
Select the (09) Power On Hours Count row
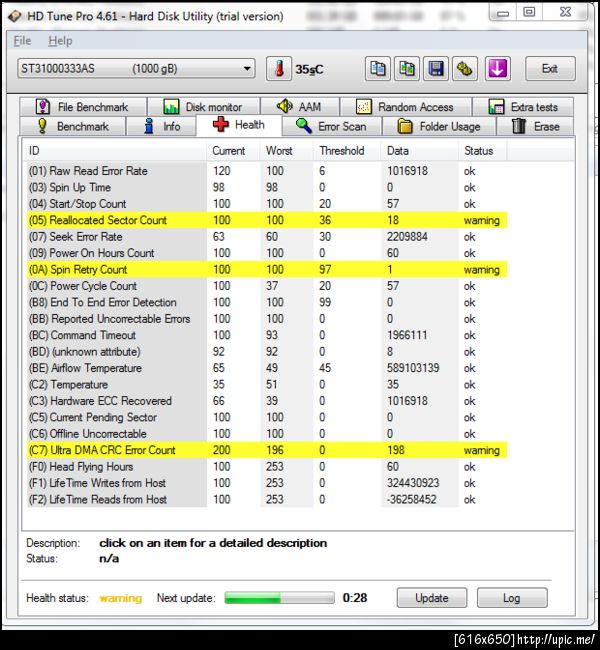(267, 253)
